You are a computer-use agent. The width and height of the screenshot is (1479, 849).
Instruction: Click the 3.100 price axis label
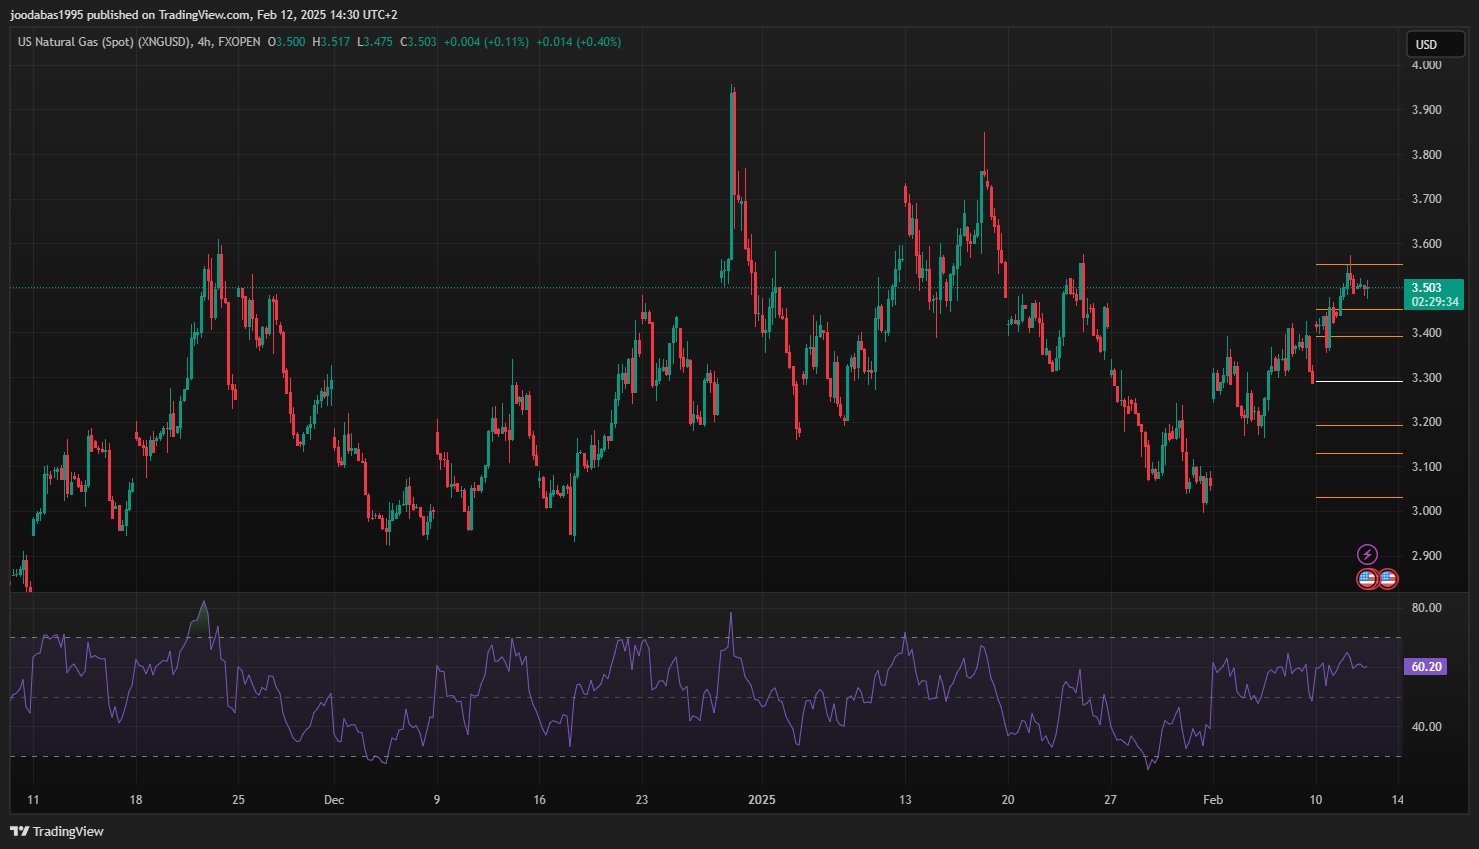[1426, 467]
